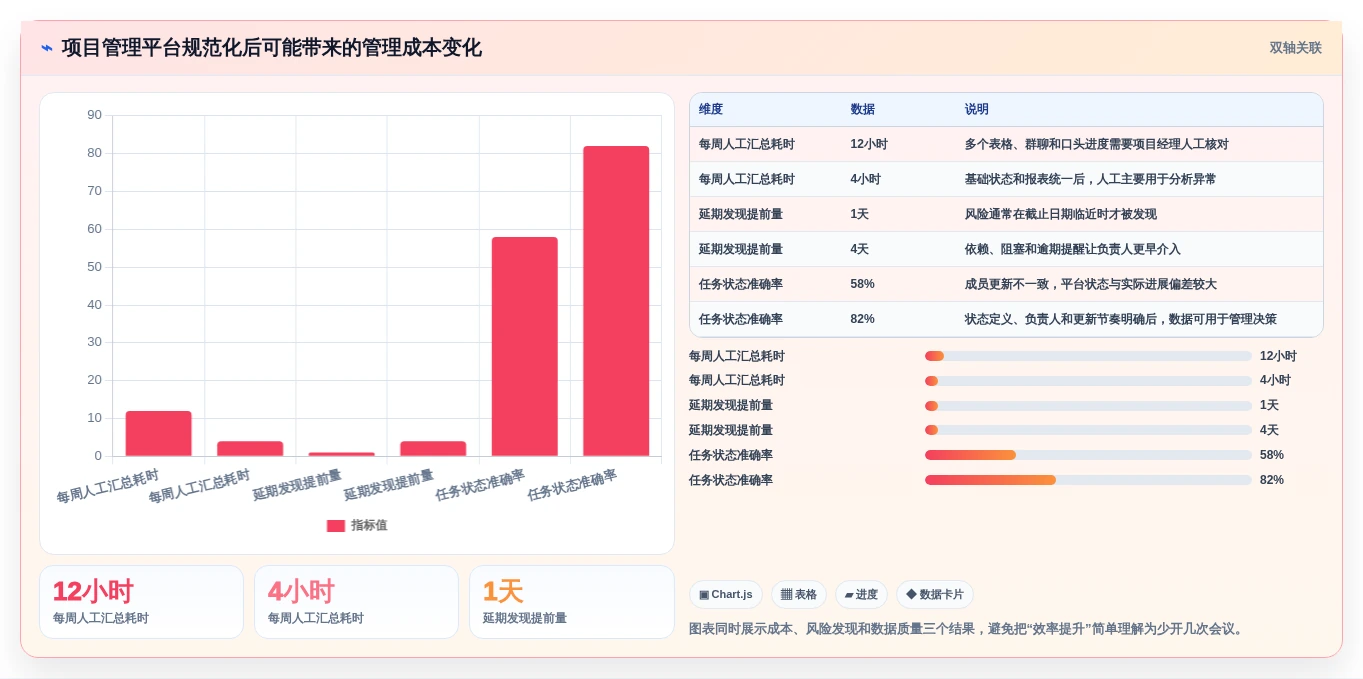Click the 4天 value beside progress bars

[1269, 430]
